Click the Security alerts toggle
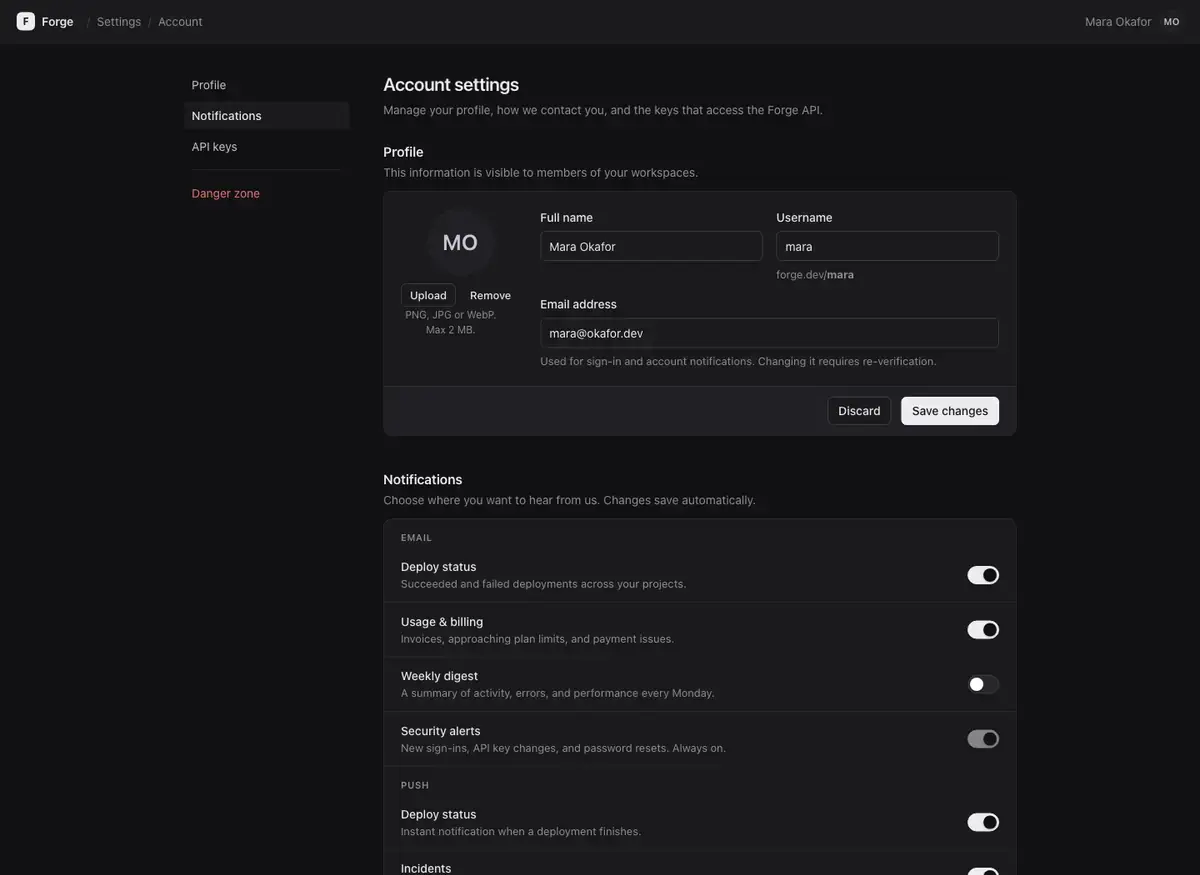1200x875 pixels. coord(983,739)
